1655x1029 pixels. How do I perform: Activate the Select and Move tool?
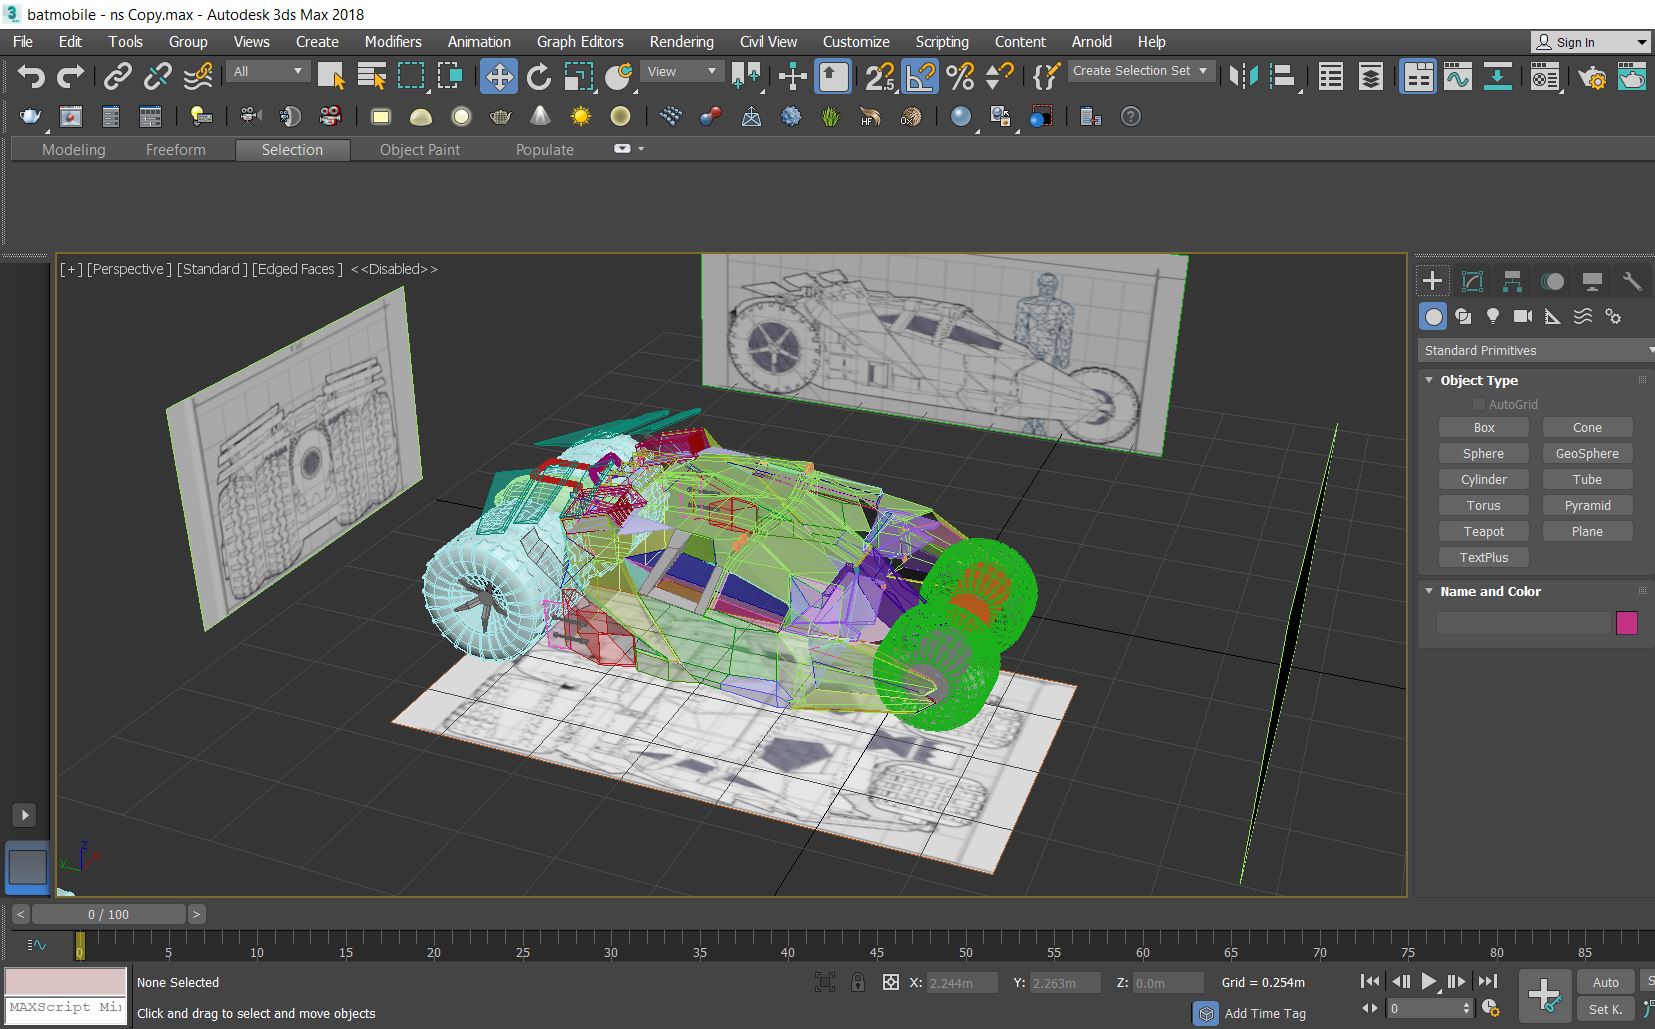(498, 76)
